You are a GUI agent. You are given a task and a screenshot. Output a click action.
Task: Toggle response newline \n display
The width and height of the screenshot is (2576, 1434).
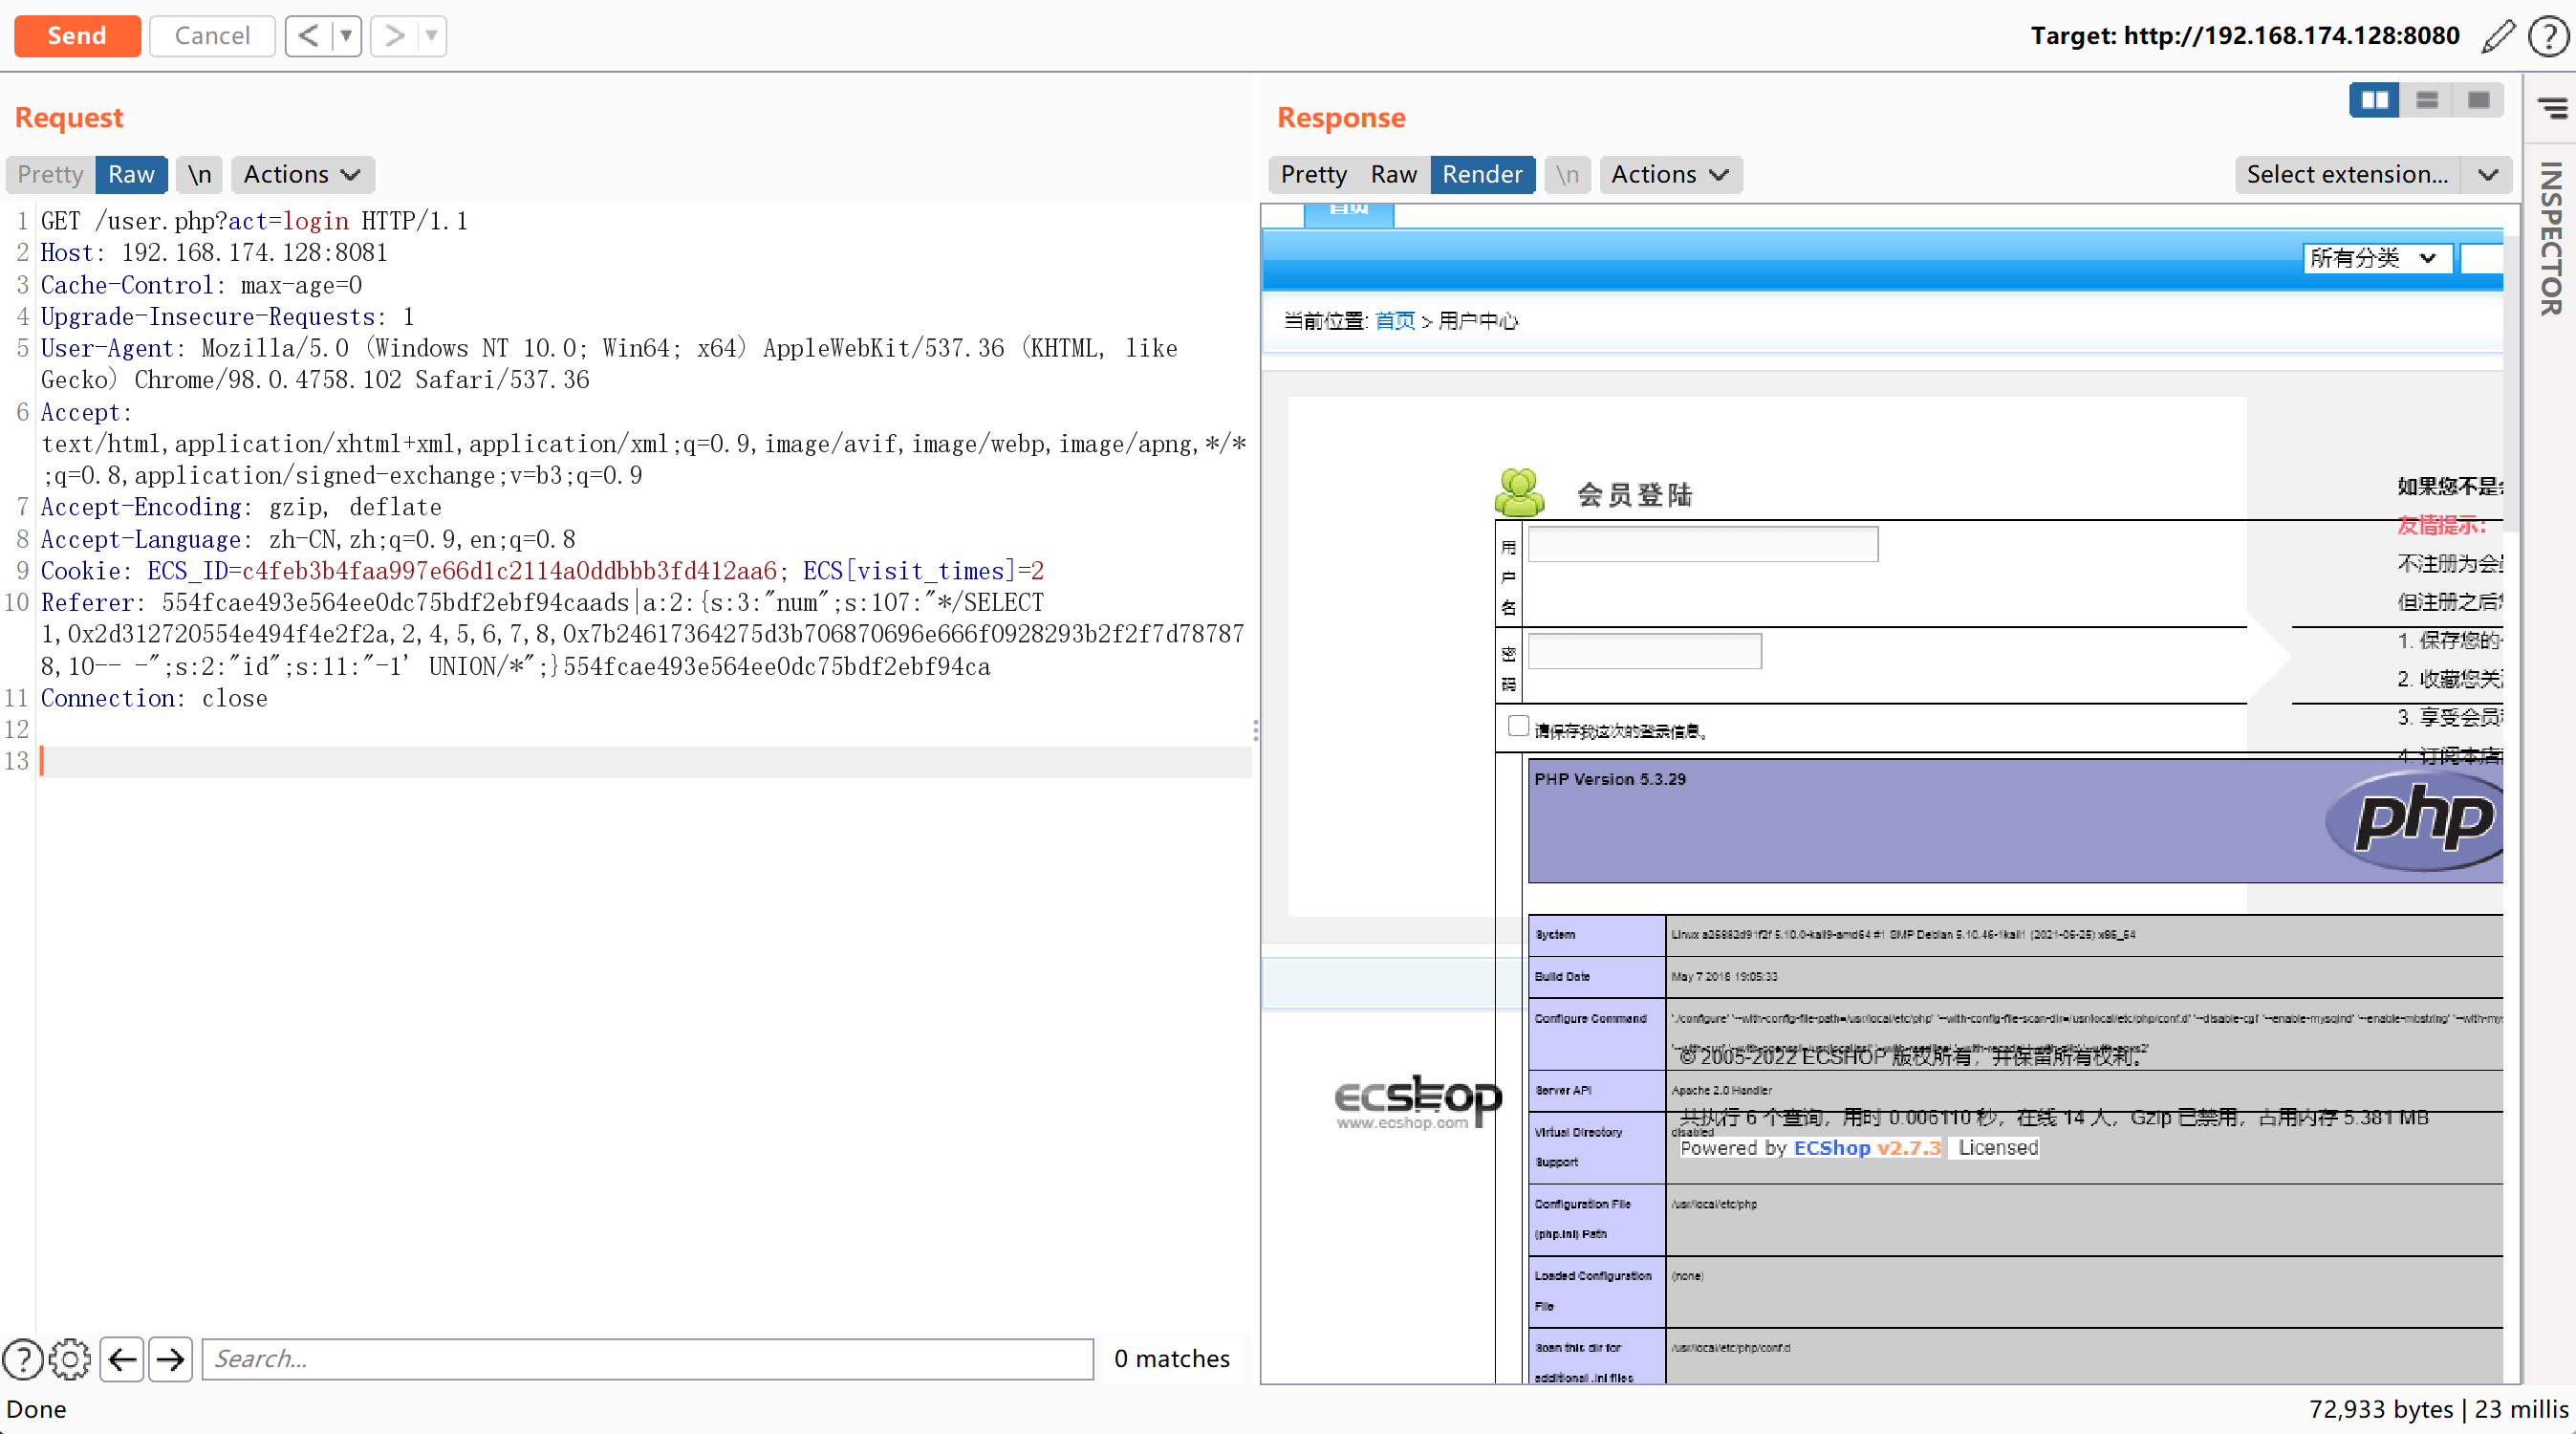click(x=1566, y=174)
